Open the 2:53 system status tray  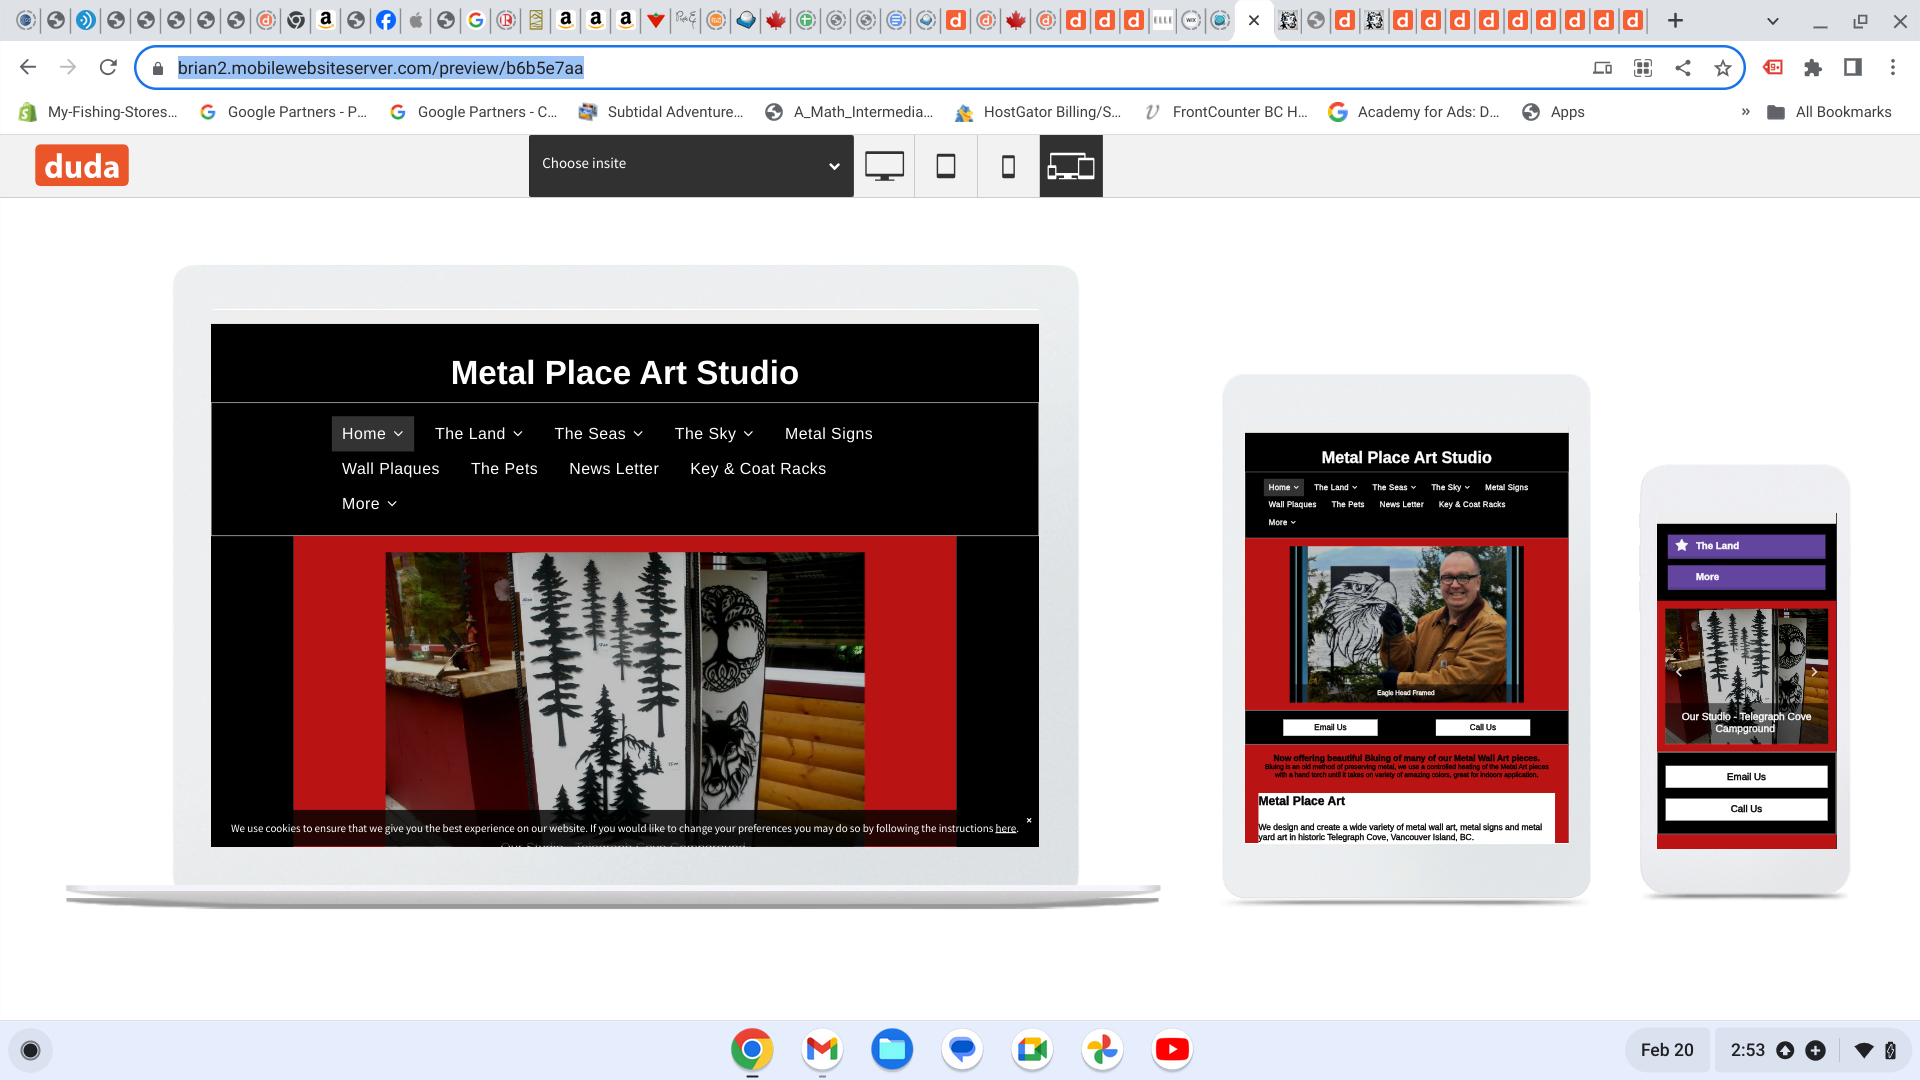pos(1812,1050)
